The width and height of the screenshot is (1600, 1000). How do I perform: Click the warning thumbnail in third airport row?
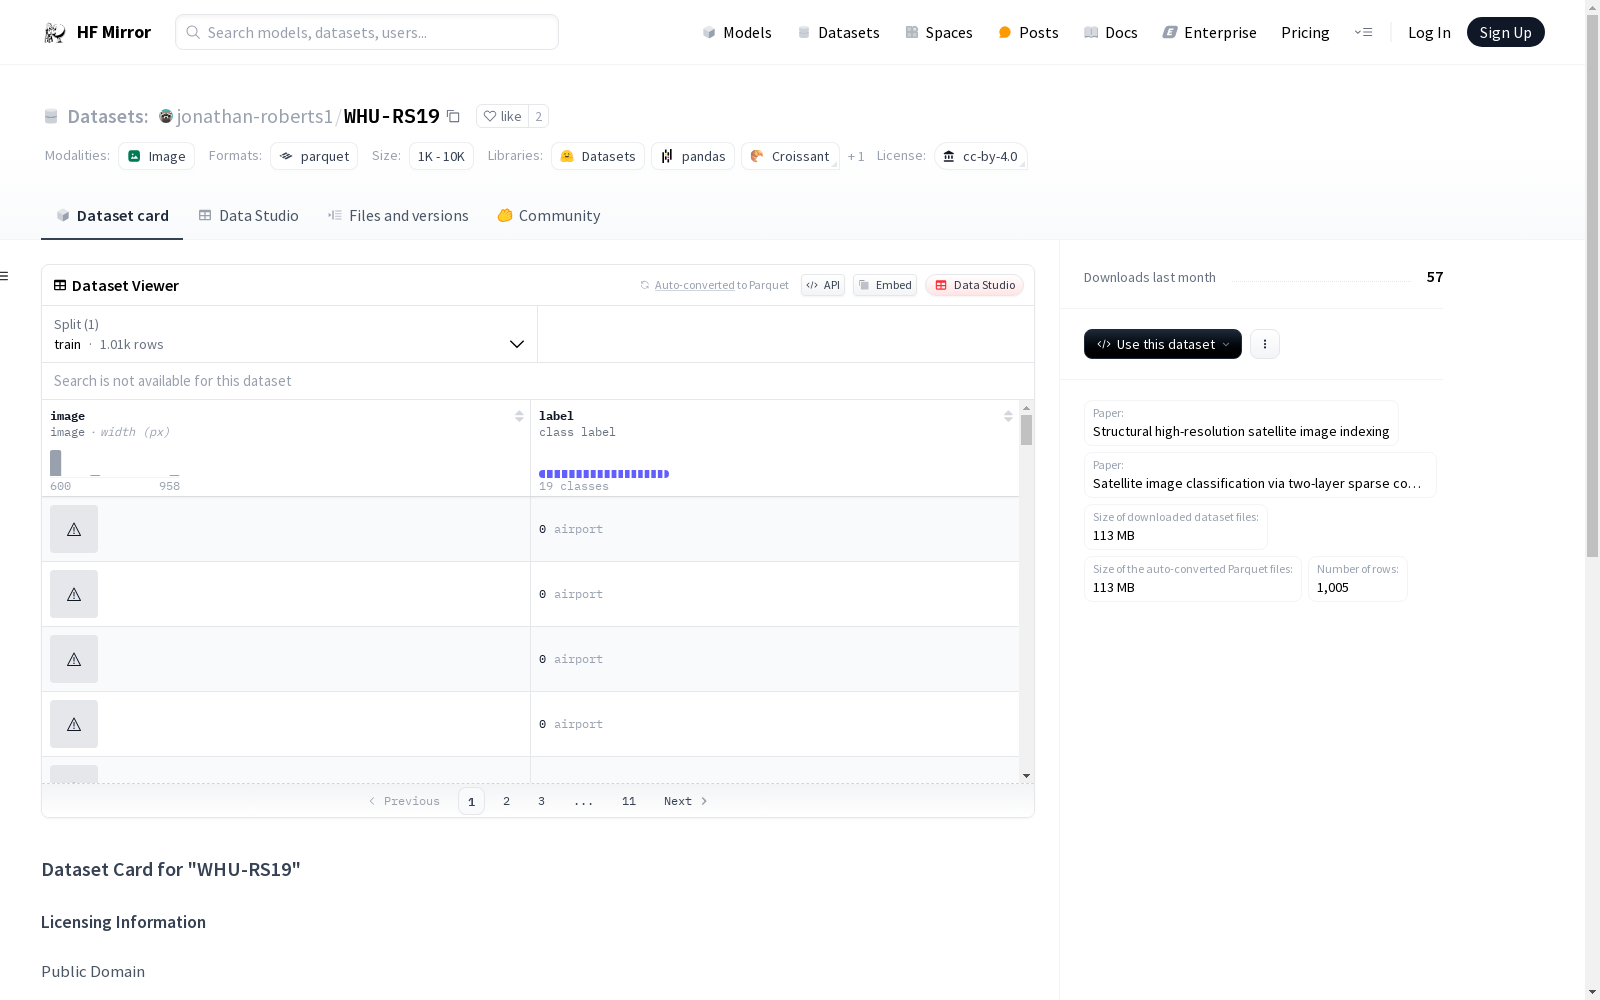pos(74,659)
